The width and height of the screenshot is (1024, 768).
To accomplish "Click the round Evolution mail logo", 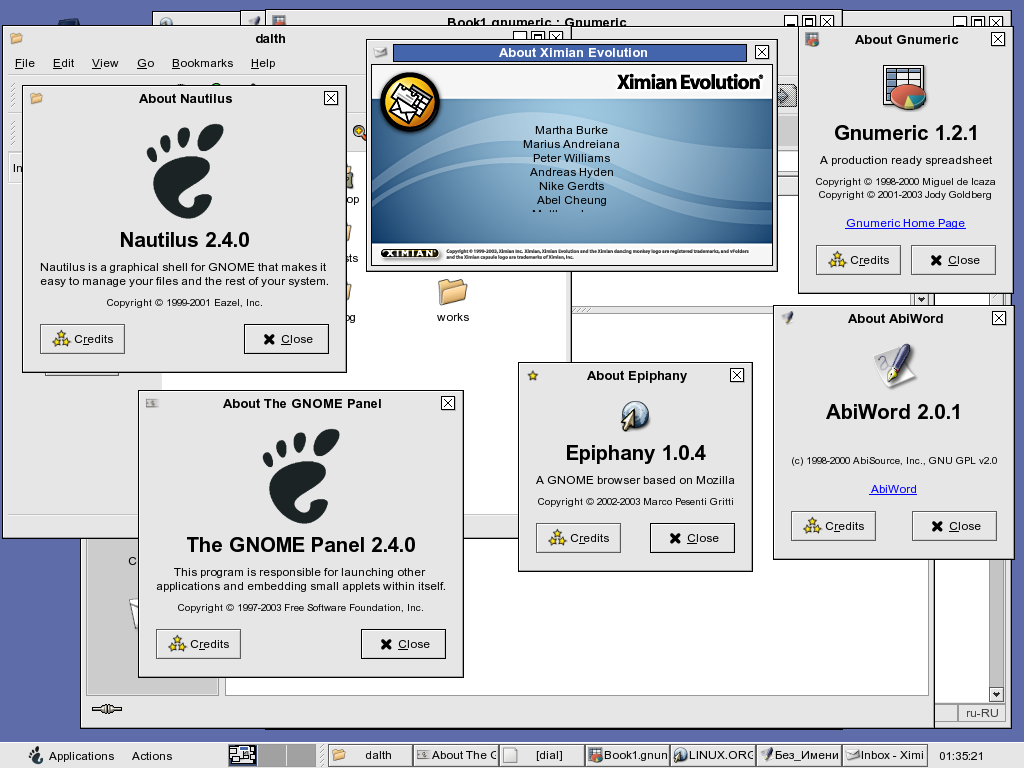I will click(410, 102).
